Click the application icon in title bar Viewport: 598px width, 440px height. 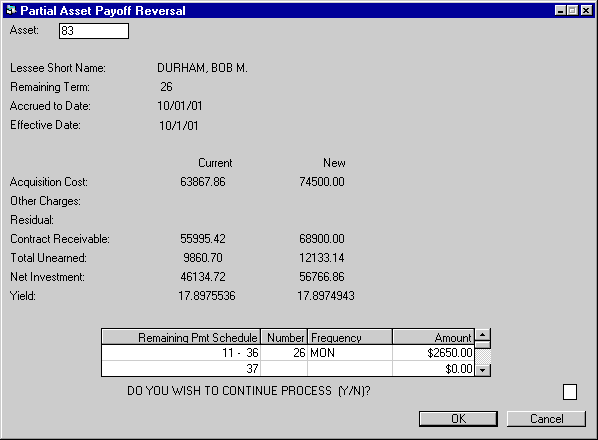[11, 10]
